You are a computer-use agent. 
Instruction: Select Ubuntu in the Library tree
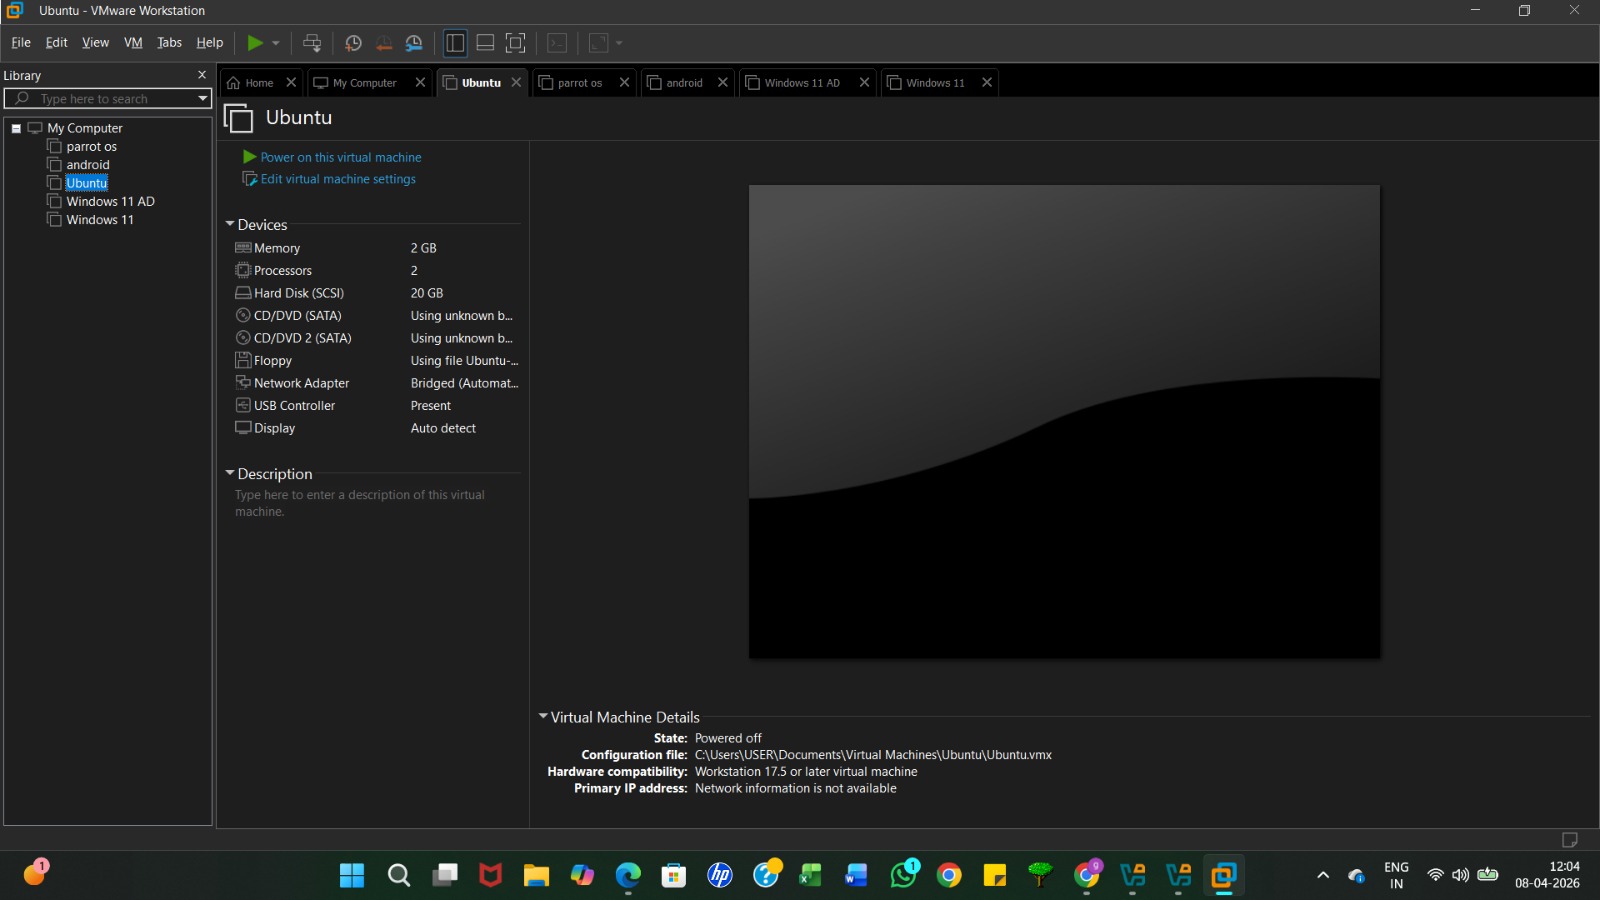point(87,183)
